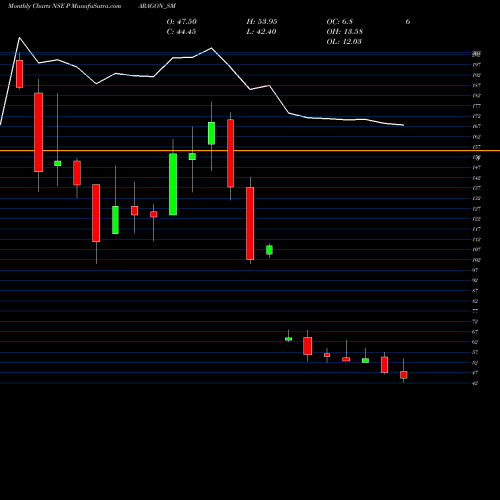Click the 112 price axis label
The height and width of the screenshot is (500, 500).
click(x=477, y=239)
